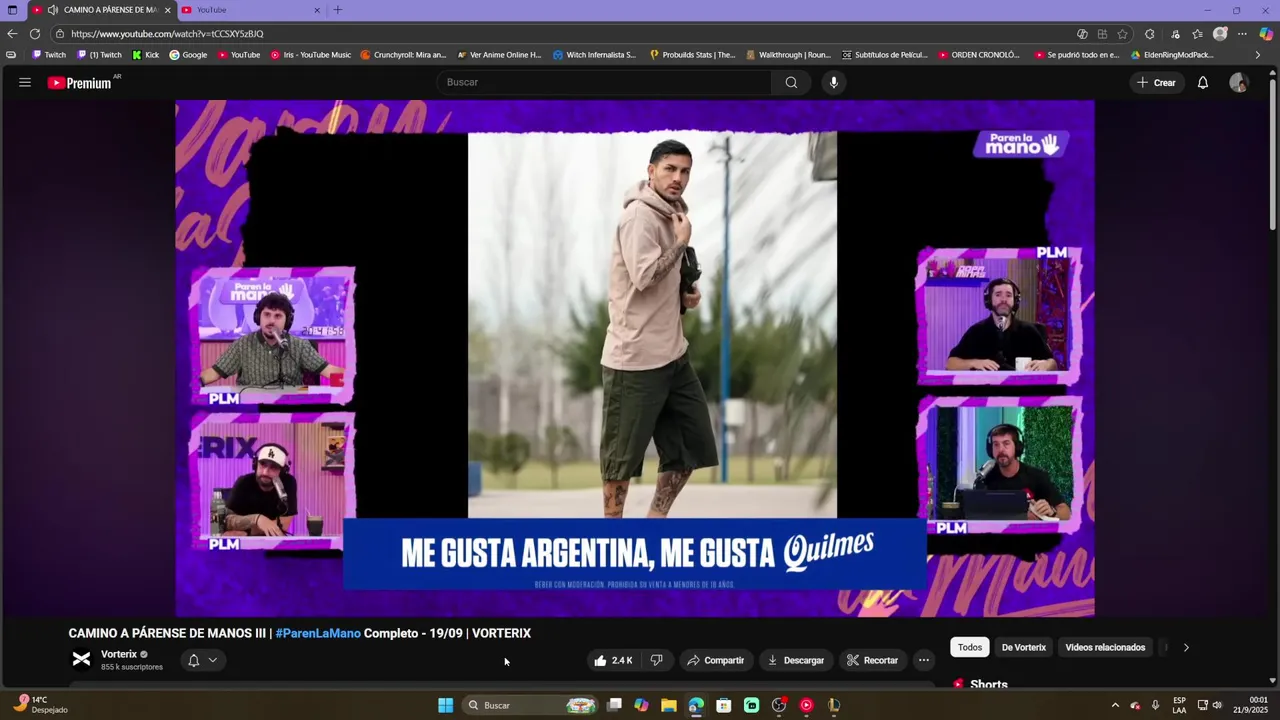Open the Crunchyroll bookmark
Screen dimensions: 1280x720
403,55
